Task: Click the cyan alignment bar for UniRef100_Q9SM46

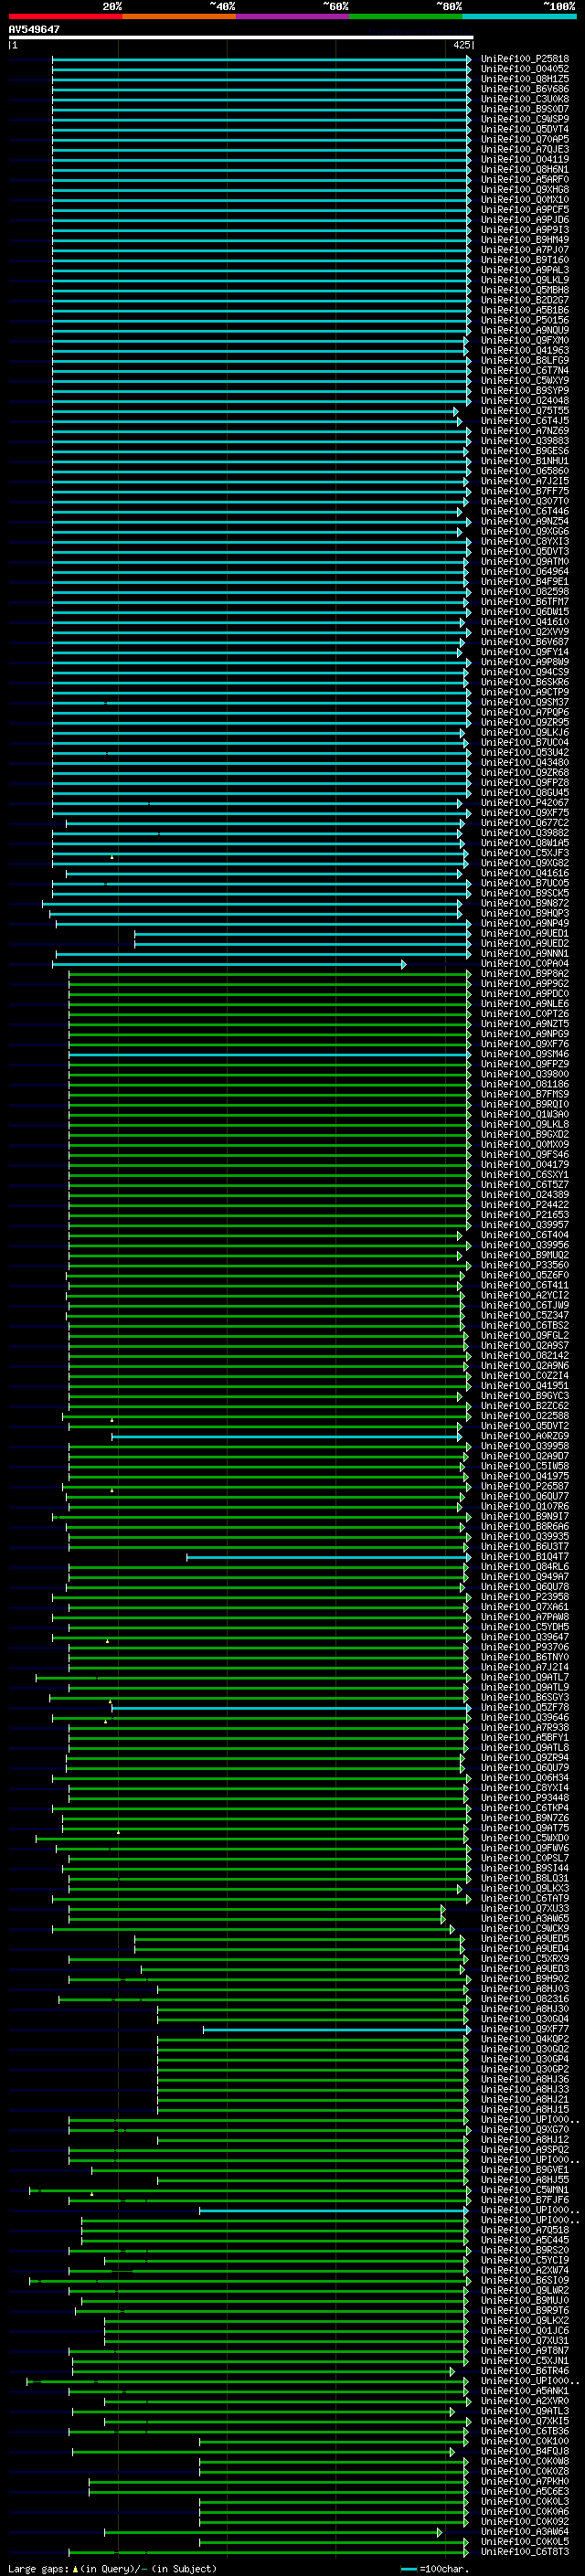Action: [x=268, y=1054]
